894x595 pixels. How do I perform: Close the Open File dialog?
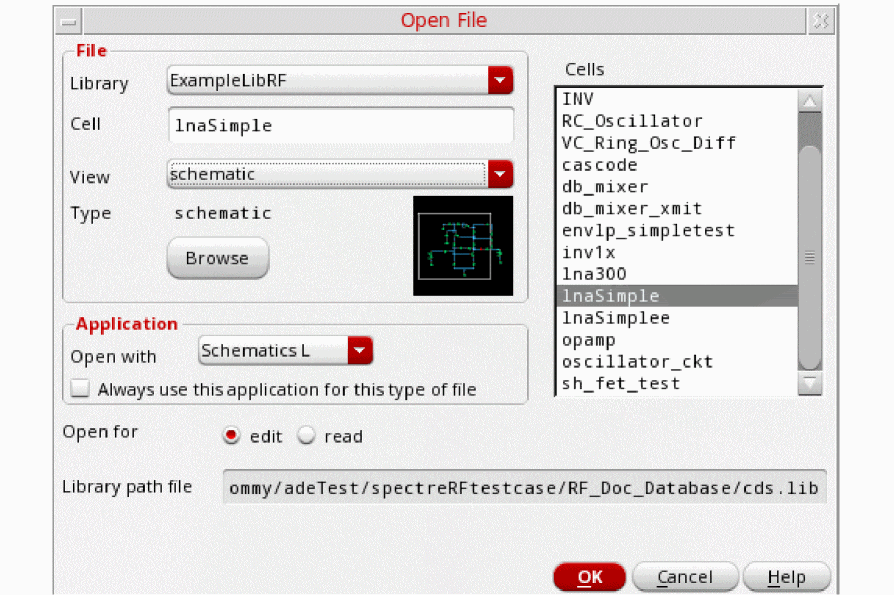(821, 22)
